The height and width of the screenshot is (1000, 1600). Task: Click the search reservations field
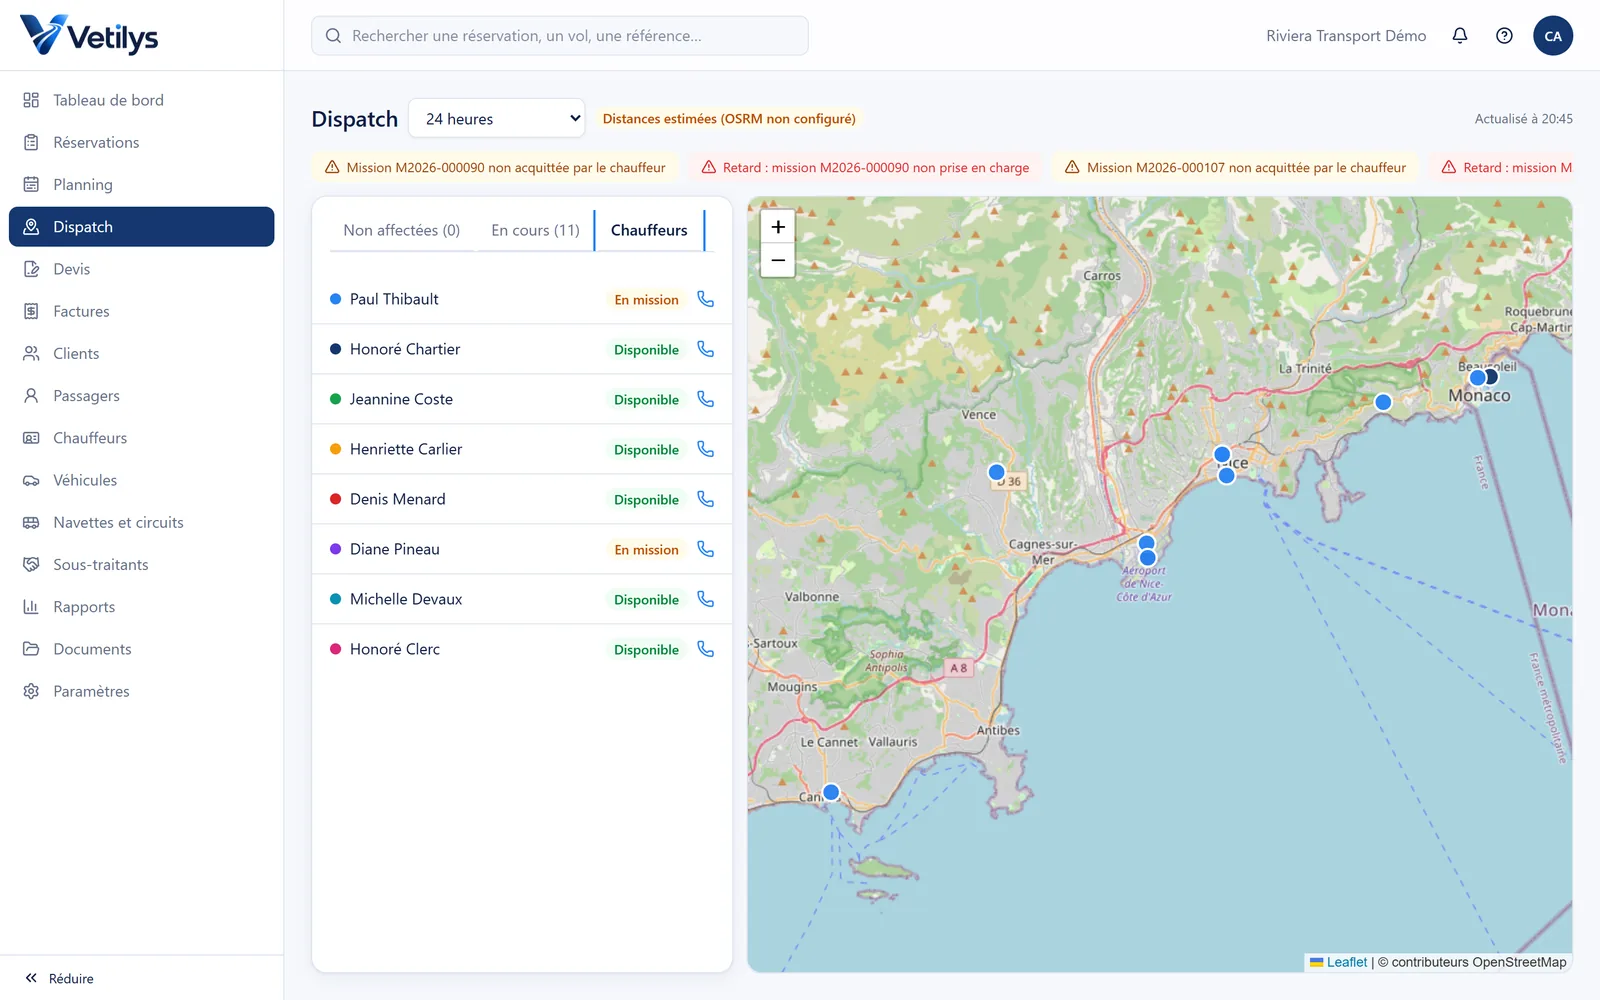[560, 36]
